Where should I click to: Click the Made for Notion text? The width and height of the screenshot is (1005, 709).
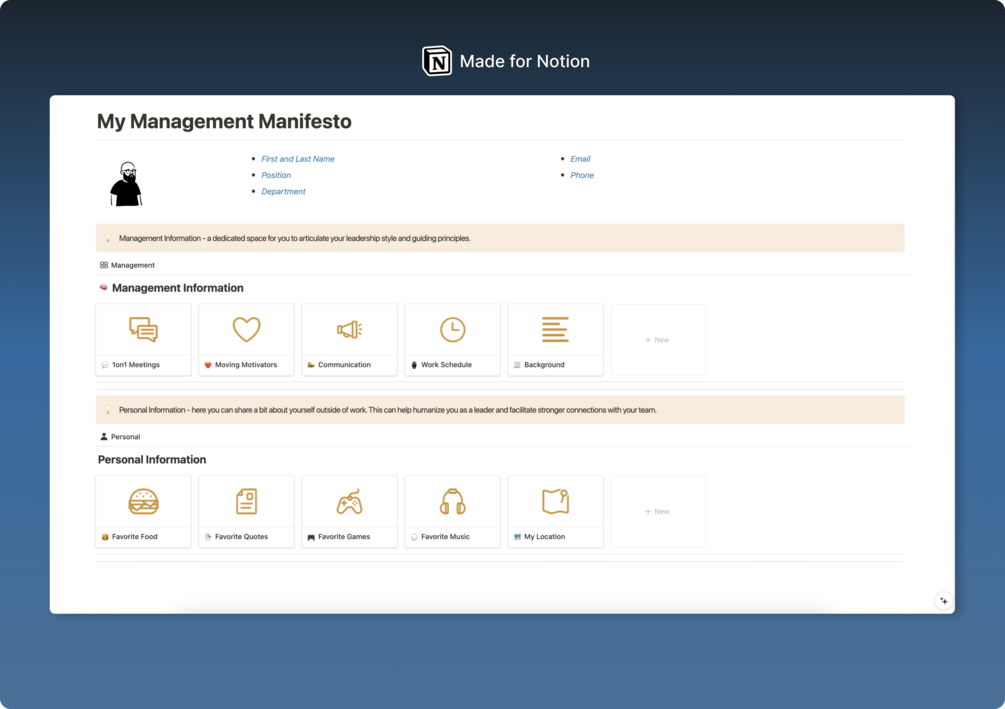pyautogui.click(x=525, y=61)
